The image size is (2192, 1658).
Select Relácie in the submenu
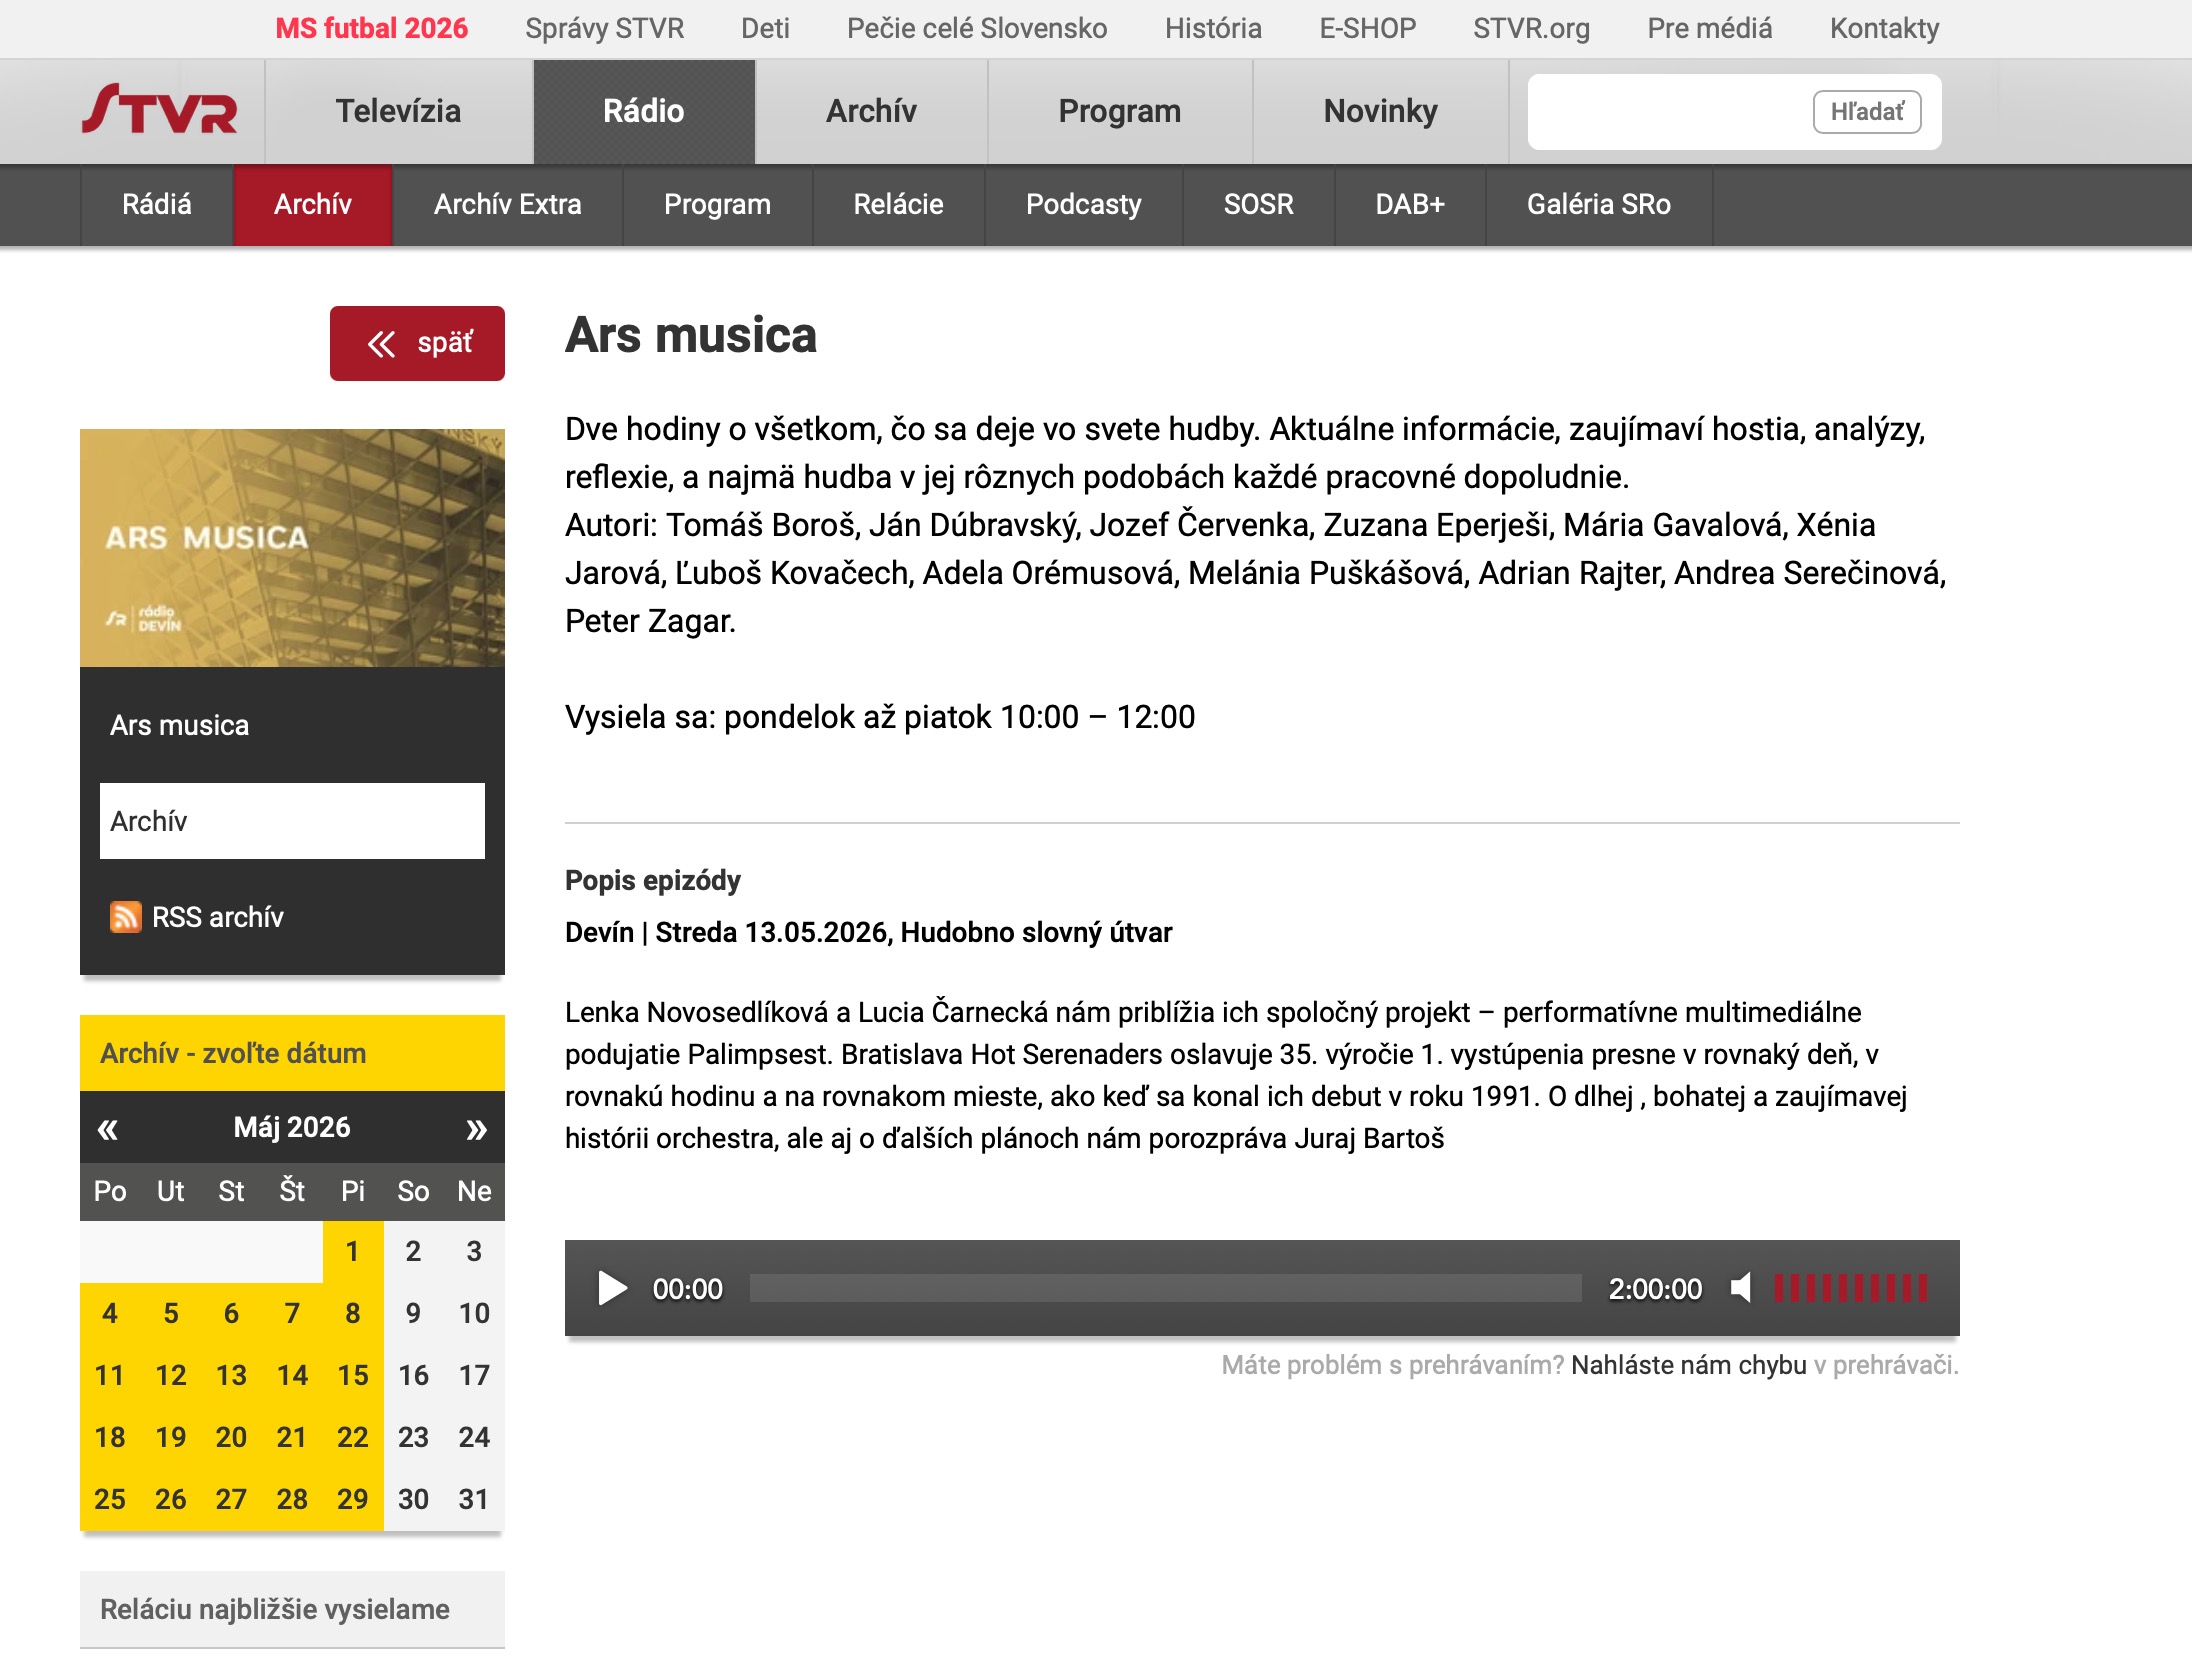tap(899, 205)
